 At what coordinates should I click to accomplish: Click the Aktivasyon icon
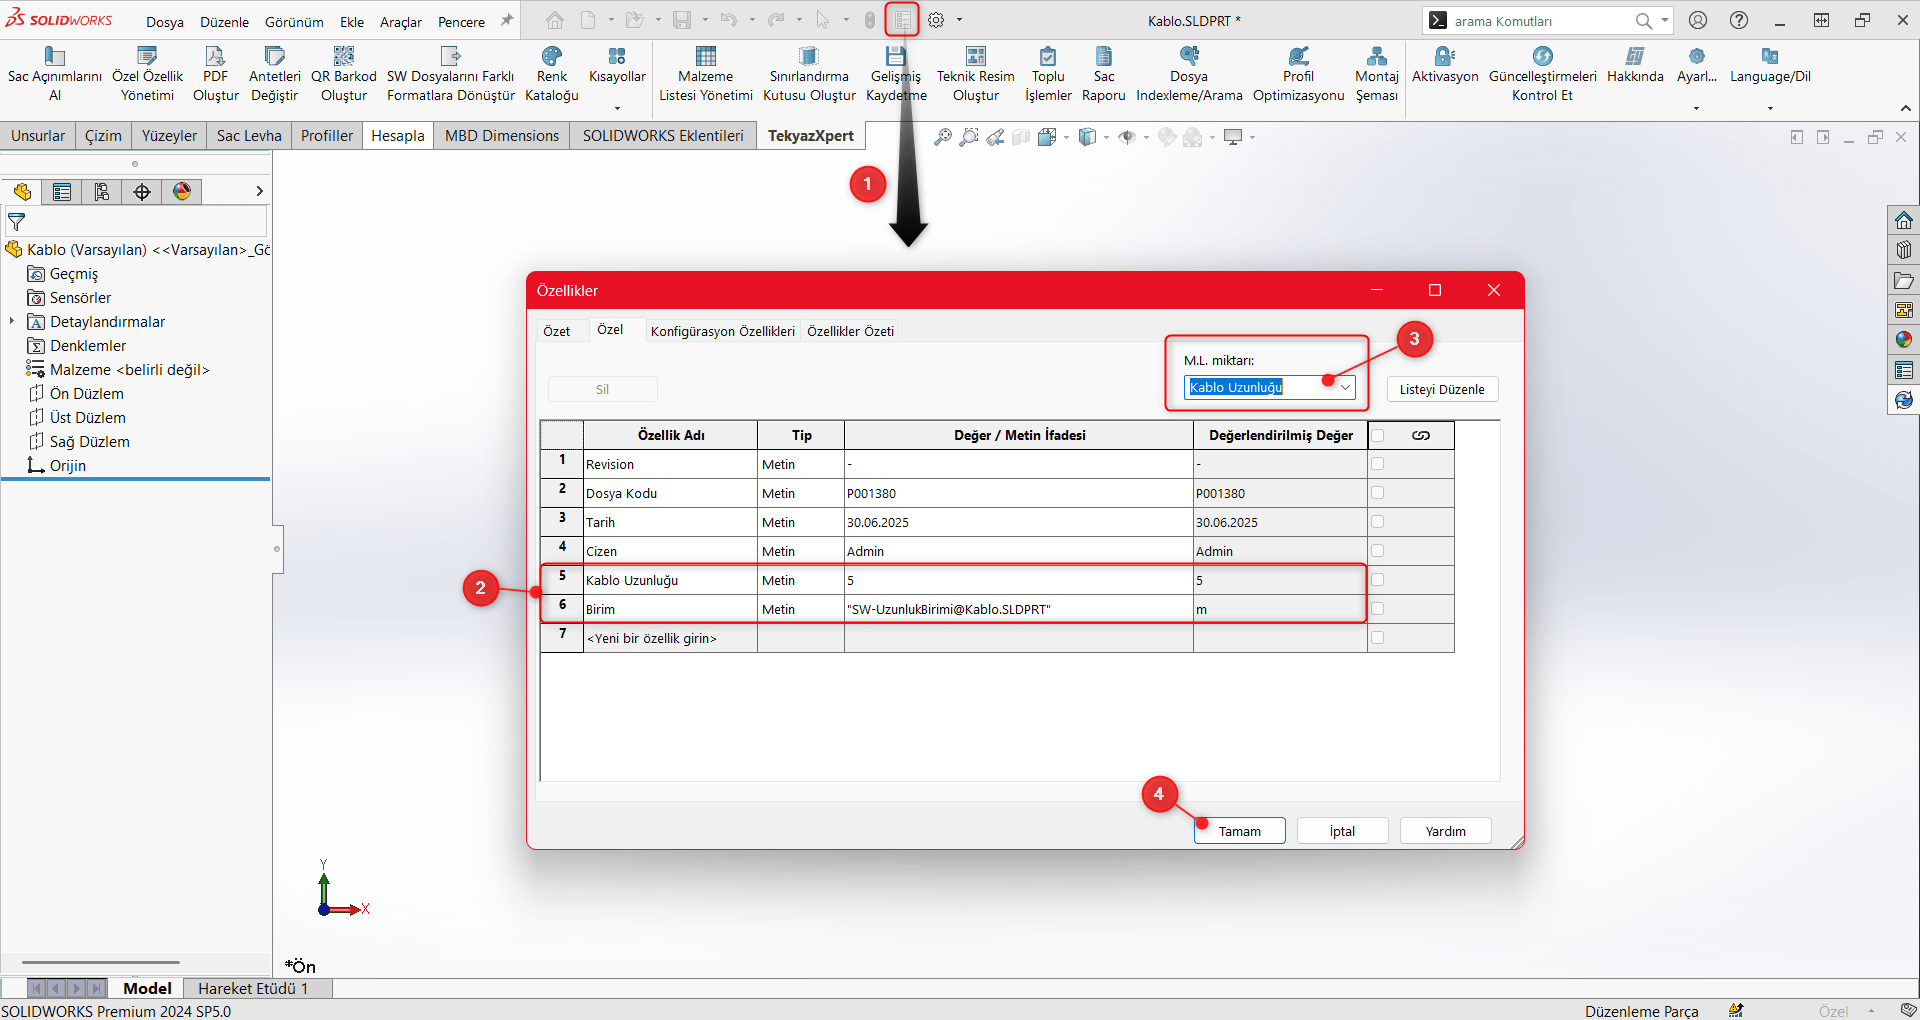pos(1445,65)
